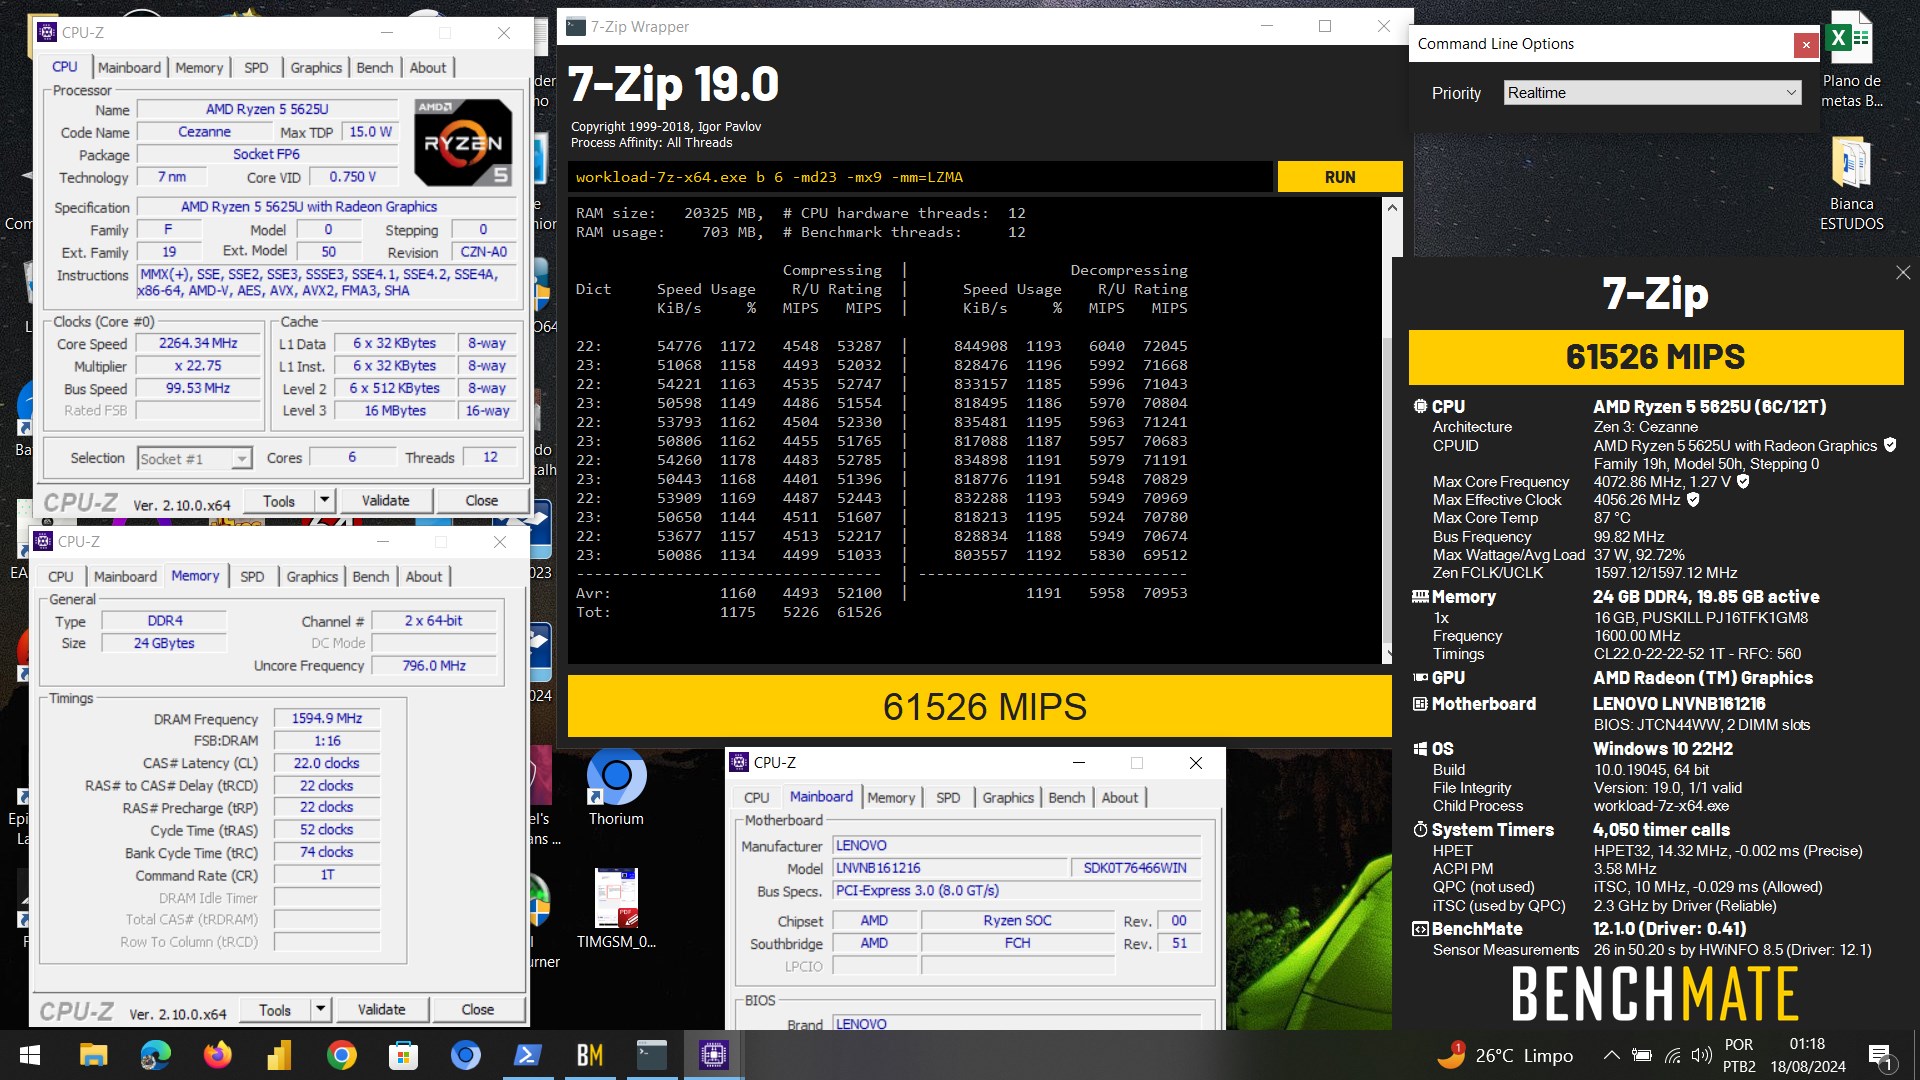The width and height of the screenshot is (1920, 1080).
Task: Click Core Speed value 2264.34 MHz
Action: (x=198, y=343)
